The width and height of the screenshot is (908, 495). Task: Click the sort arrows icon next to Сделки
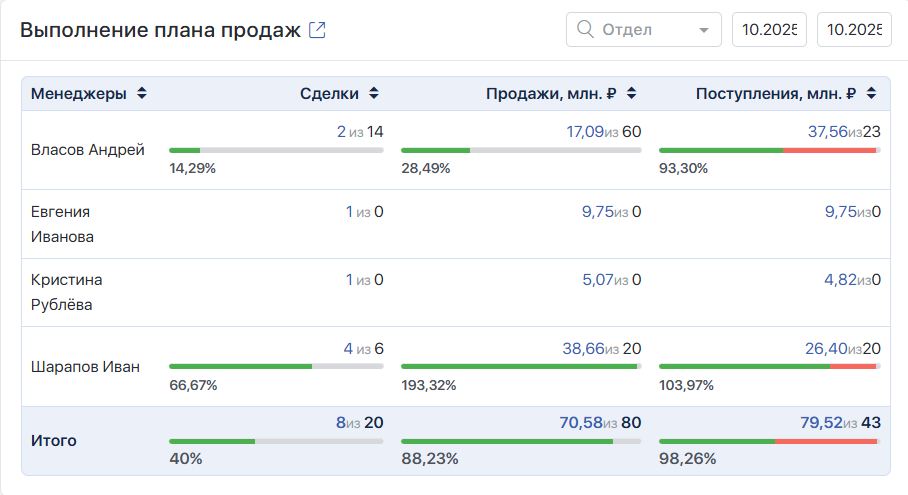point(374,94)
